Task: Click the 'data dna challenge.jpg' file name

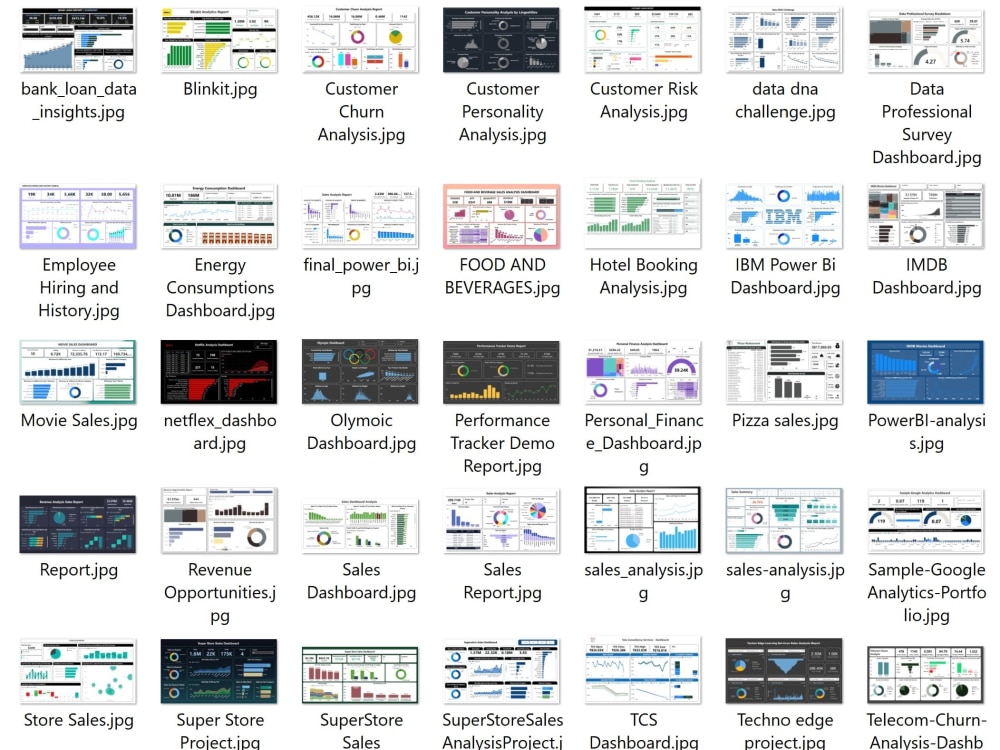Action: click(x=785, y=100)
